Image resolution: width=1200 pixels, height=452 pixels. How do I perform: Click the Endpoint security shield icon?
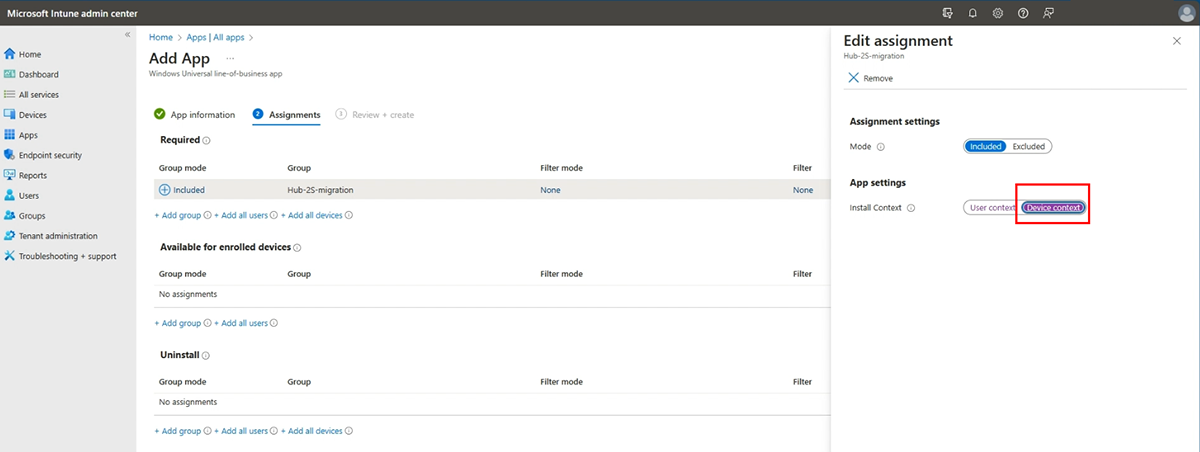point(10,155)
